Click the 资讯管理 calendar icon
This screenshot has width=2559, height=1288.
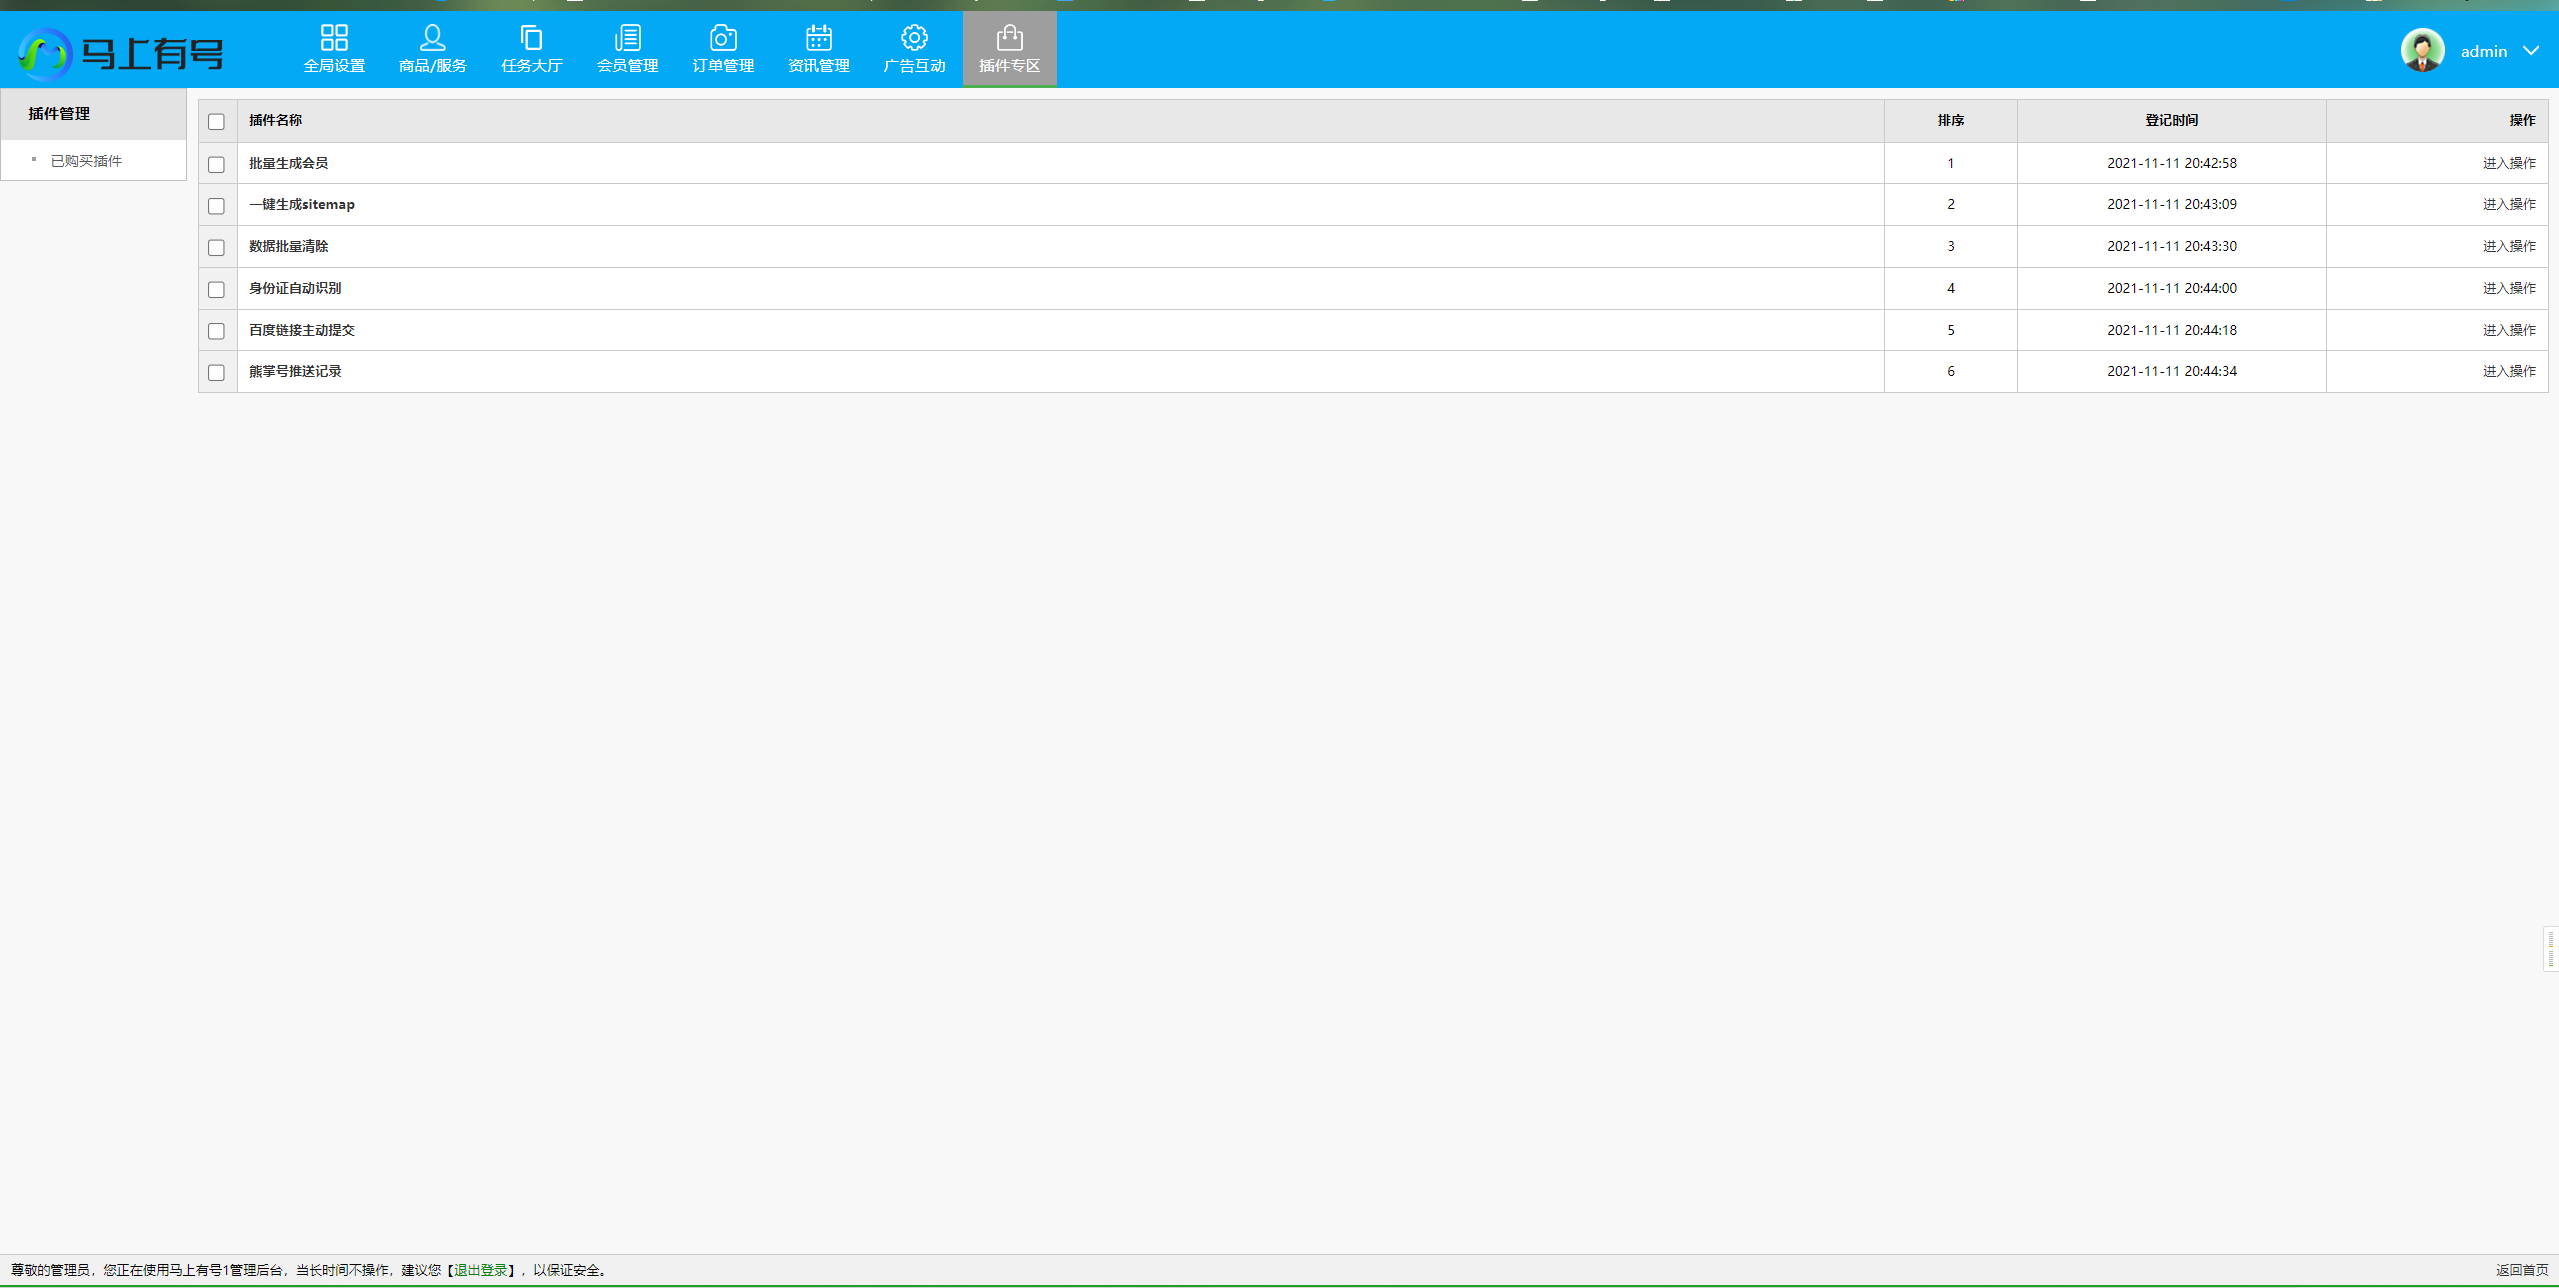(818, 38)
